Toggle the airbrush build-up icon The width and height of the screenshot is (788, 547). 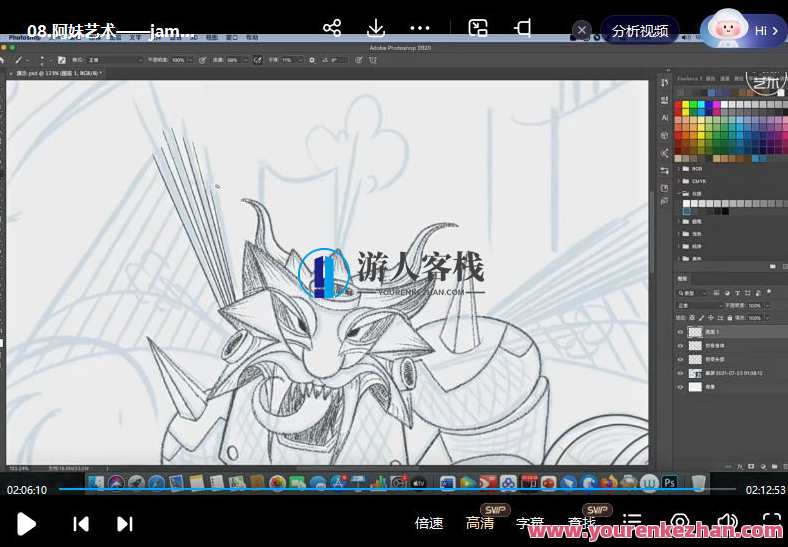(257, 60)
